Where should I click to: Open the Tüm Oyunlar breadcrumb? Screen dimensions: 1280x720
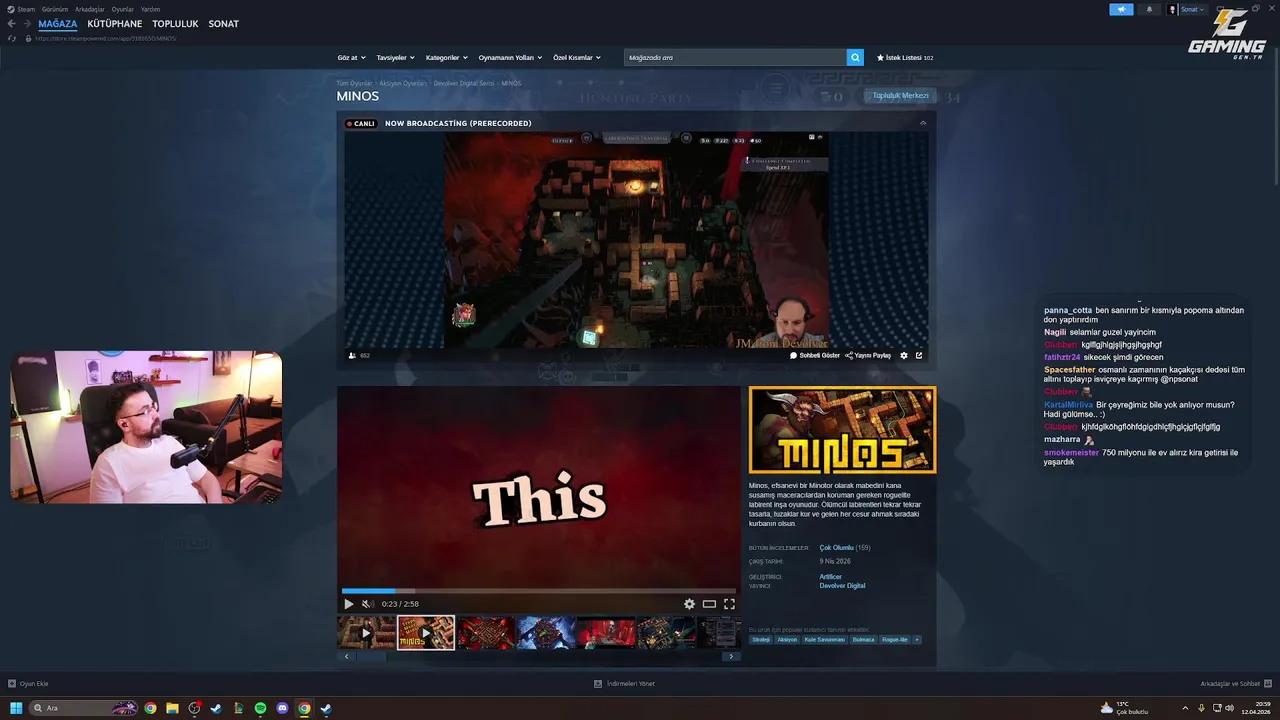354,83
